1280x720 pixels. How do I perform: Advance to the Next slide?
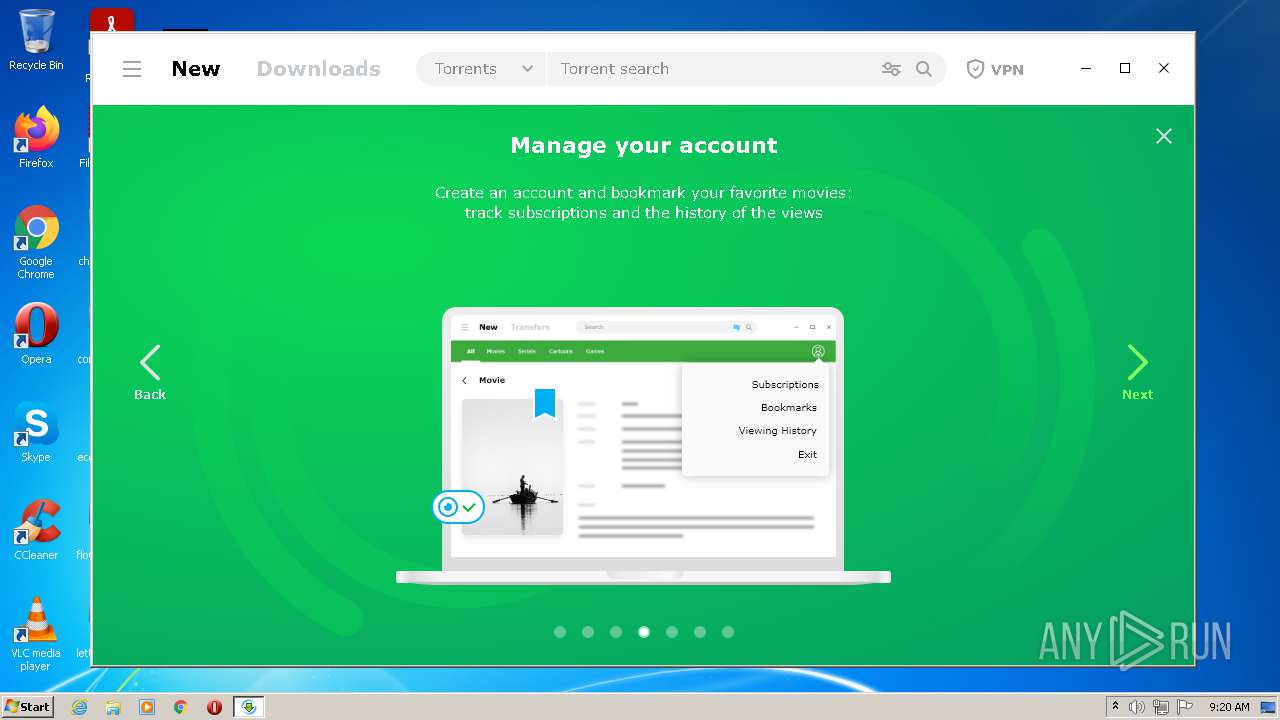click(1137, 372)
